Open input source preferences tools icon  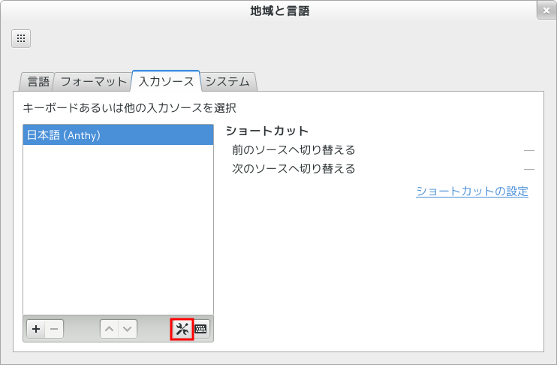click(182, 329)
